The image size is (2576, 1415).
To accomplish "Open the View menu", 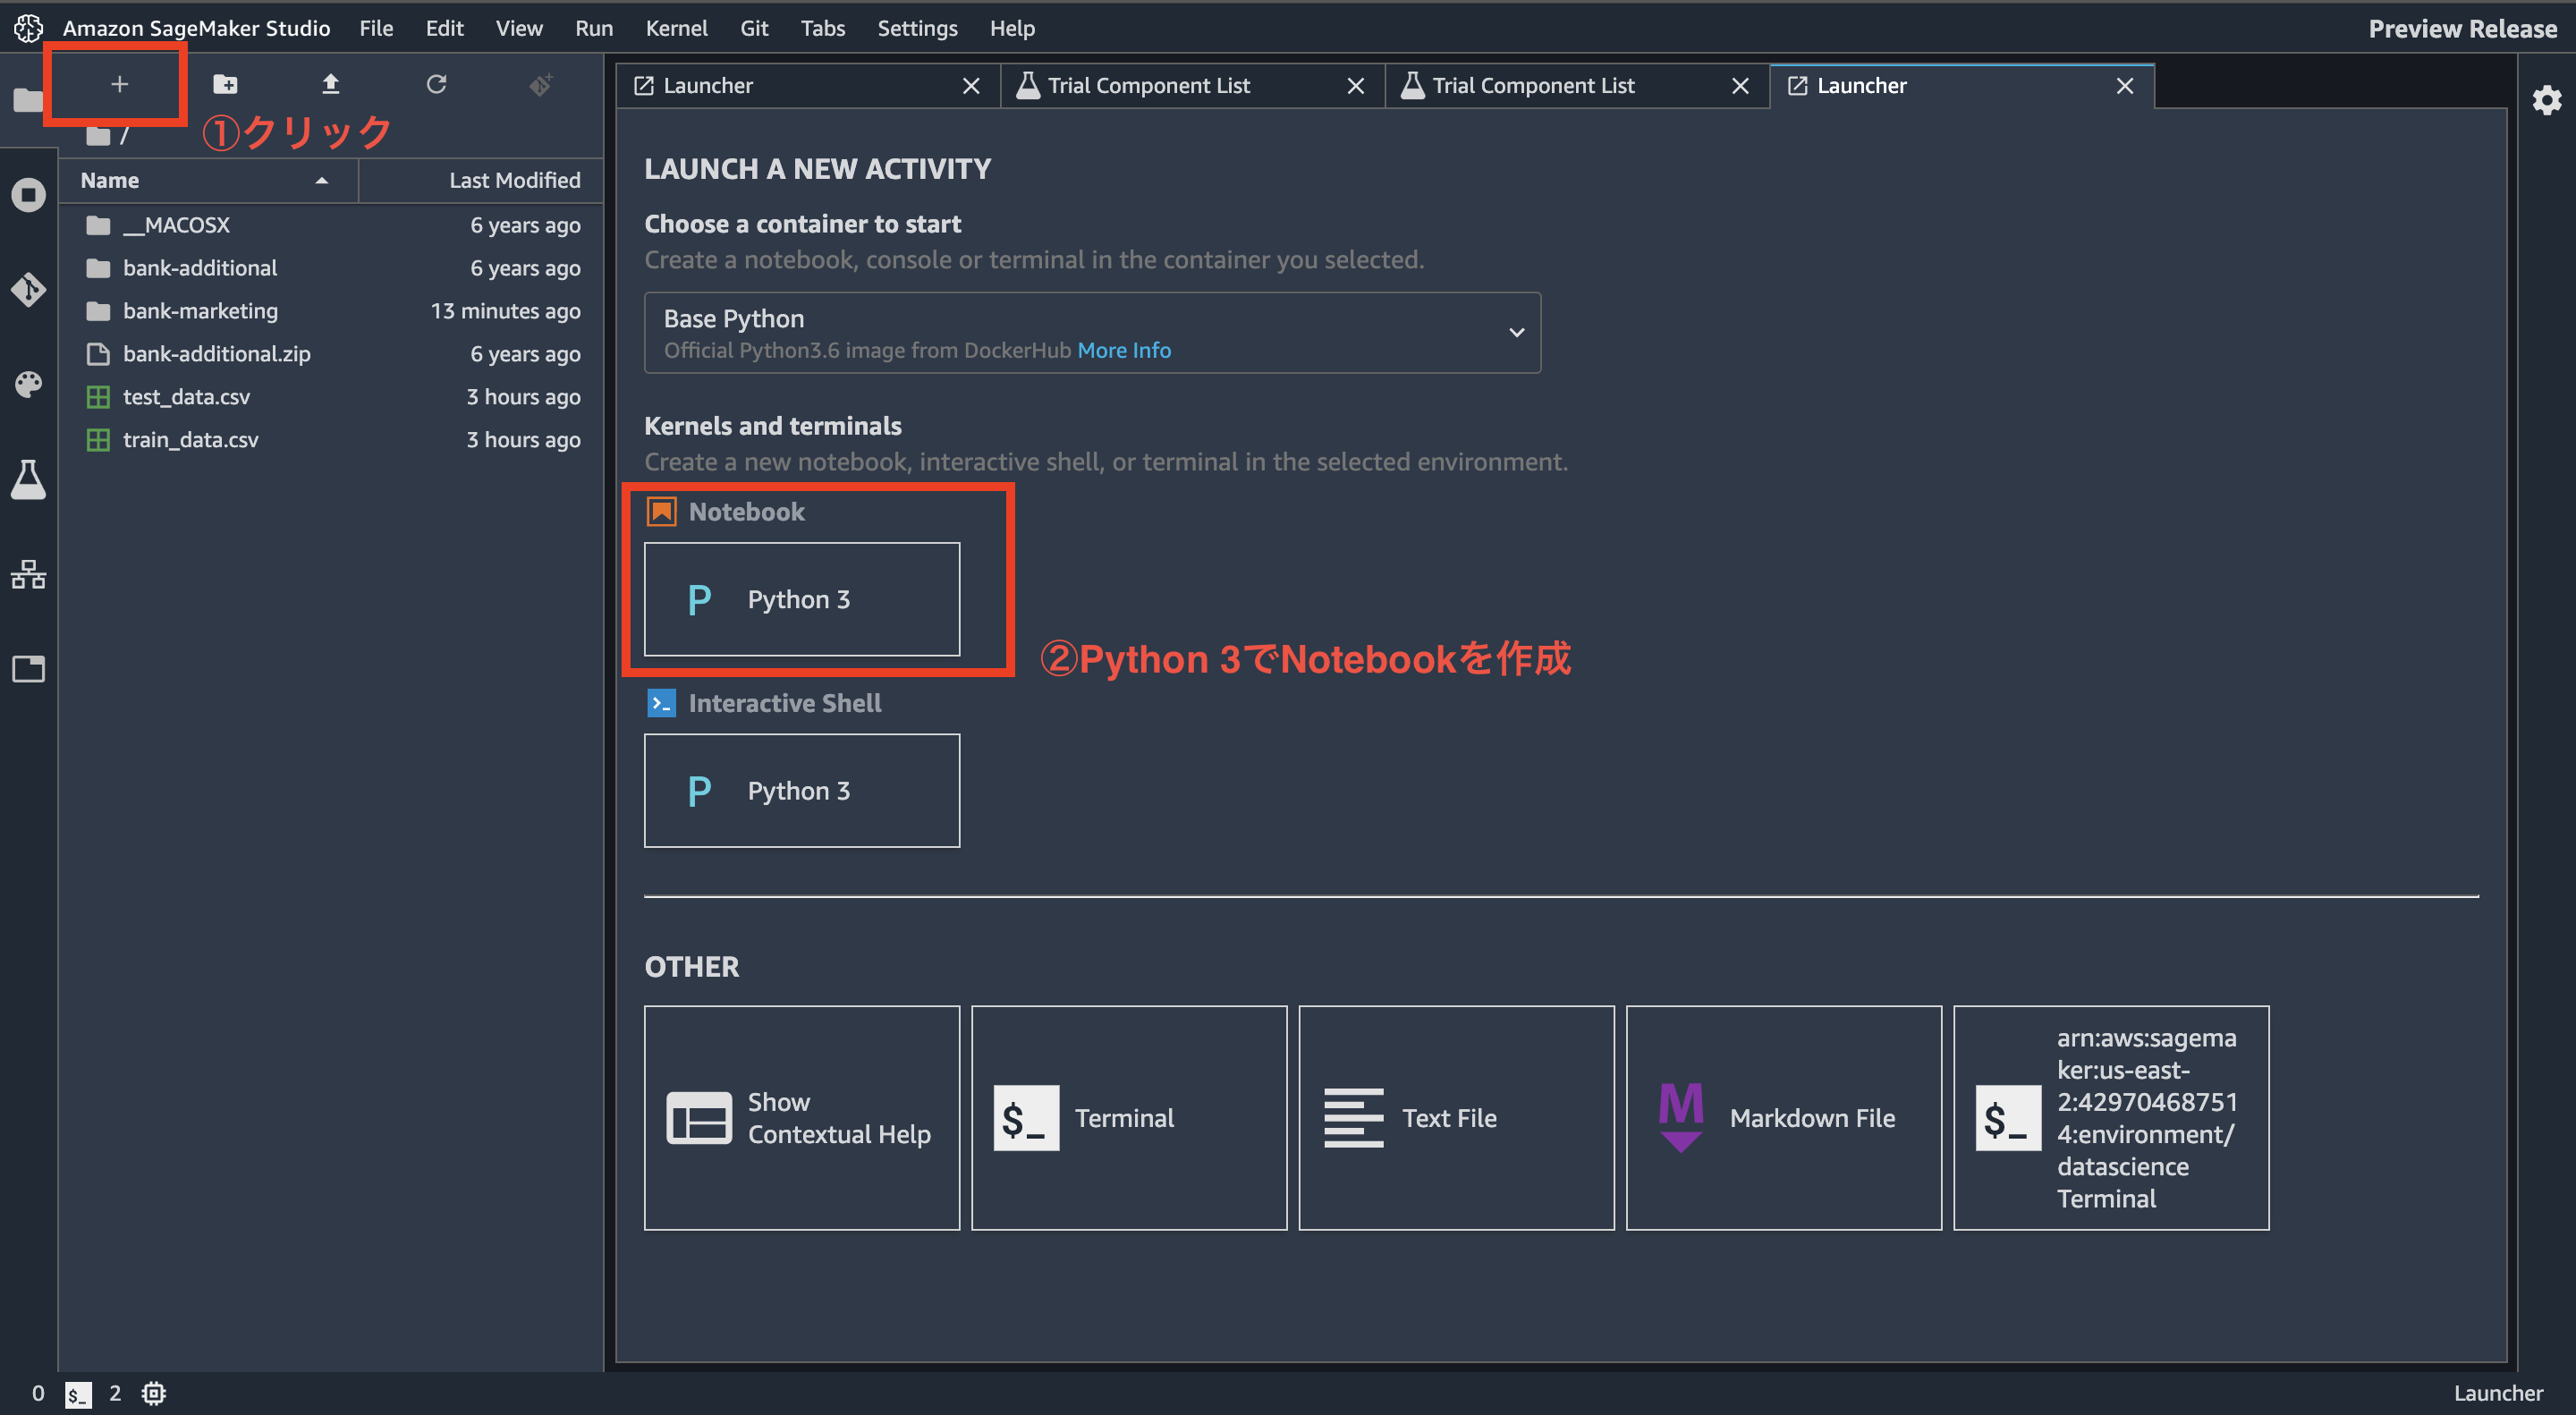I will coord(519,28).
